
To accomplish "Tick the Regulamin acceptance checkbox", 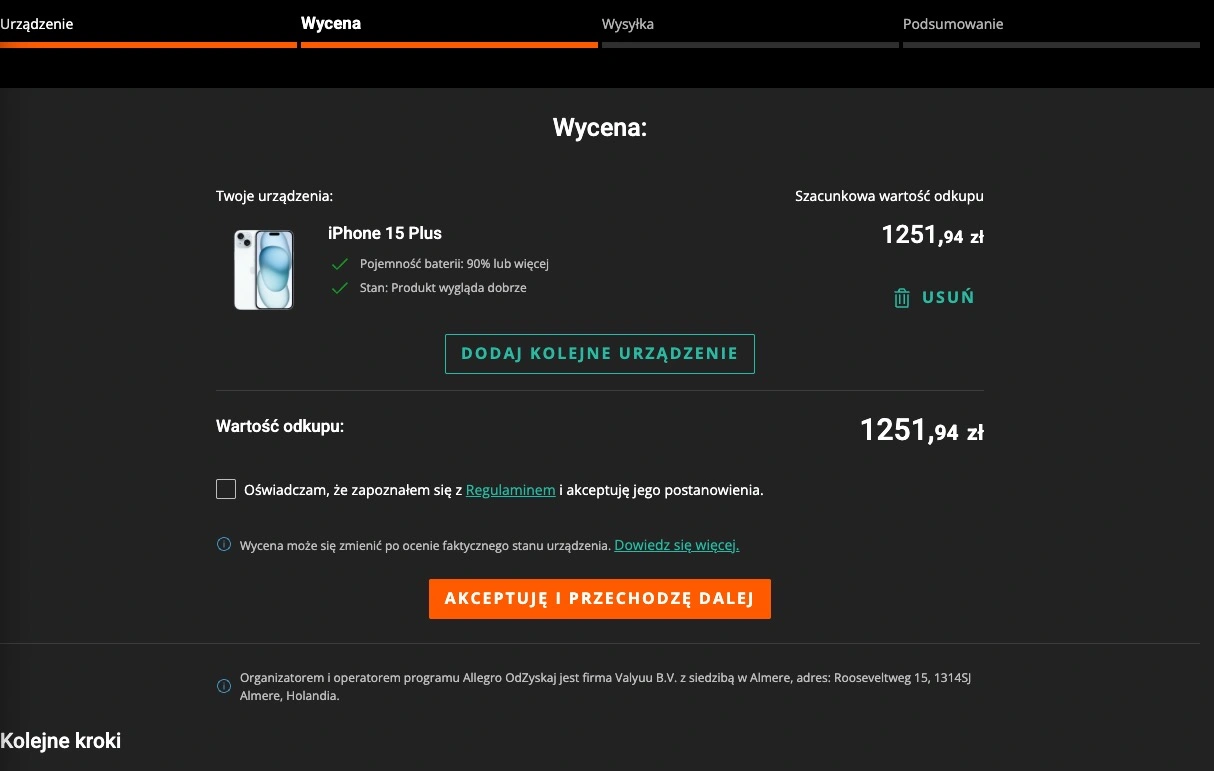I will coord(226,489).
